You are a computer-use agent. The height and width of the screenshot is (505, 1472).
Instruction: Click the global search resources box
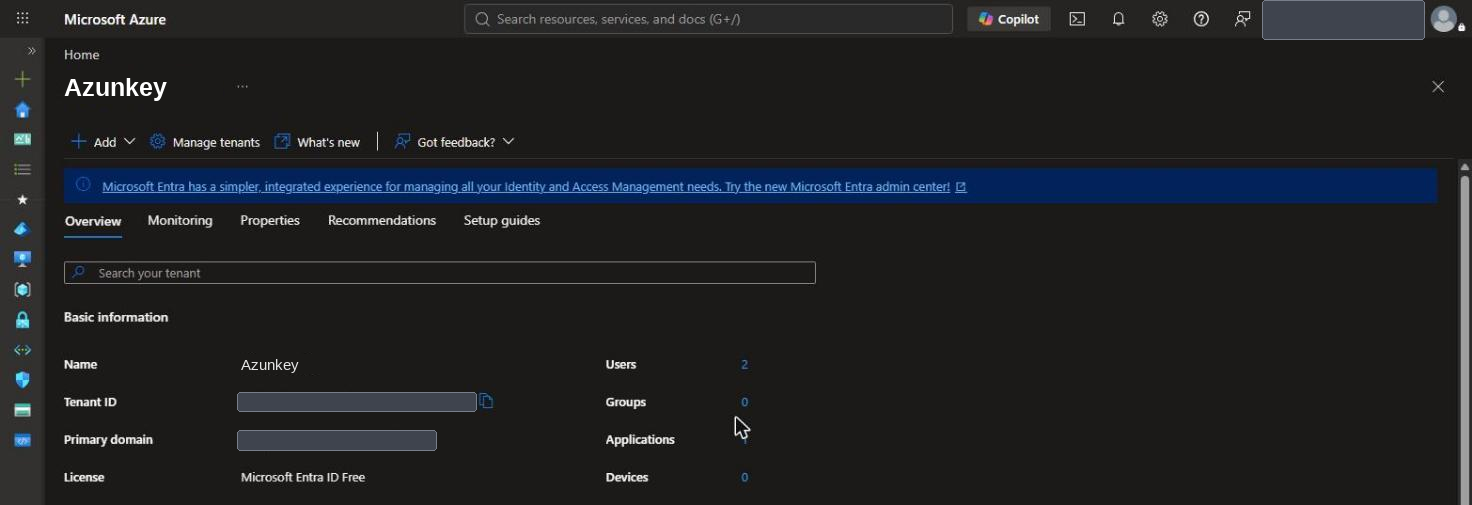coord(708,19)
